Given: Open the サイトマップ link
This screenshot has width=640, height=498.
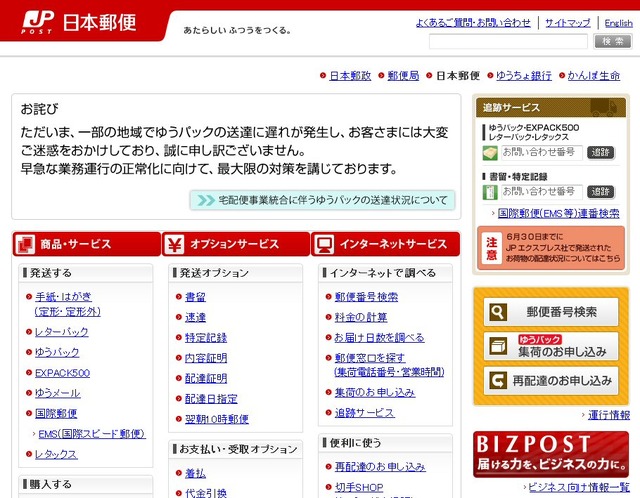Looking at the screenshot, I should (x=568, y=22).
